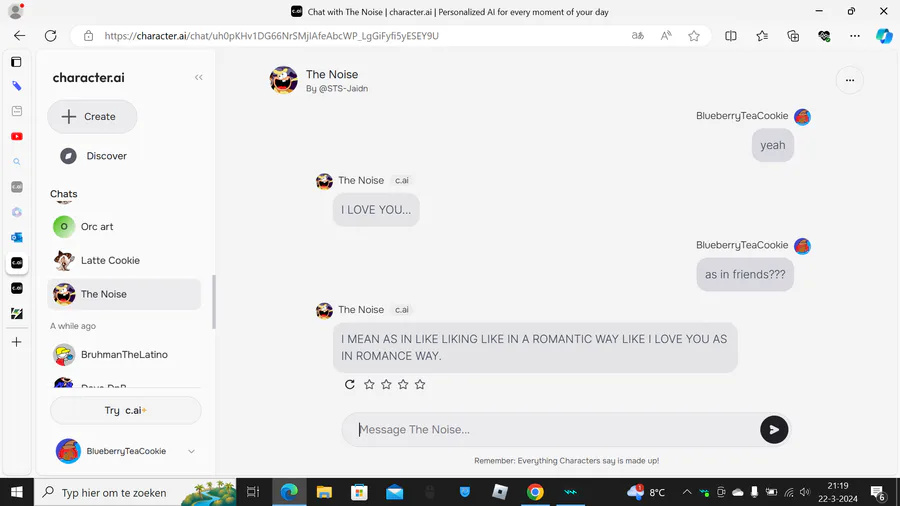Click the 'yeah' message bubble
This screenshot has width=900, height=506.
(x=773, y=146)
